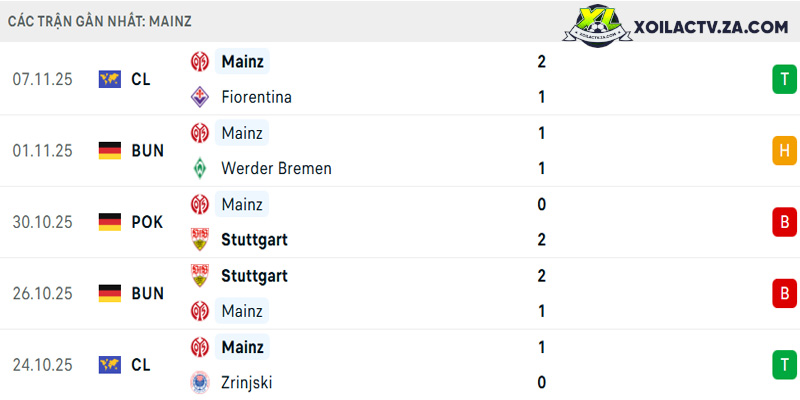
Task: Click the POK competition label
Action: pyautogui.click(x=147, y=222)
